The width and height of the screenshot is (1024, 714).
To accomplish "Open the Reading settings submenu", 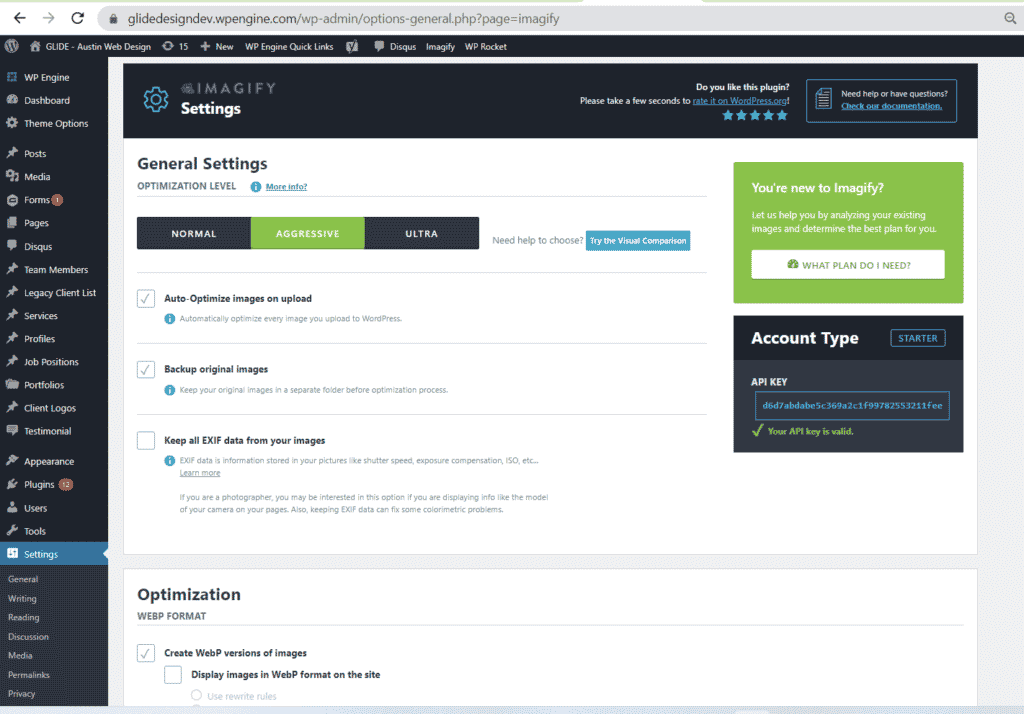I will click(x=24, y=617).
